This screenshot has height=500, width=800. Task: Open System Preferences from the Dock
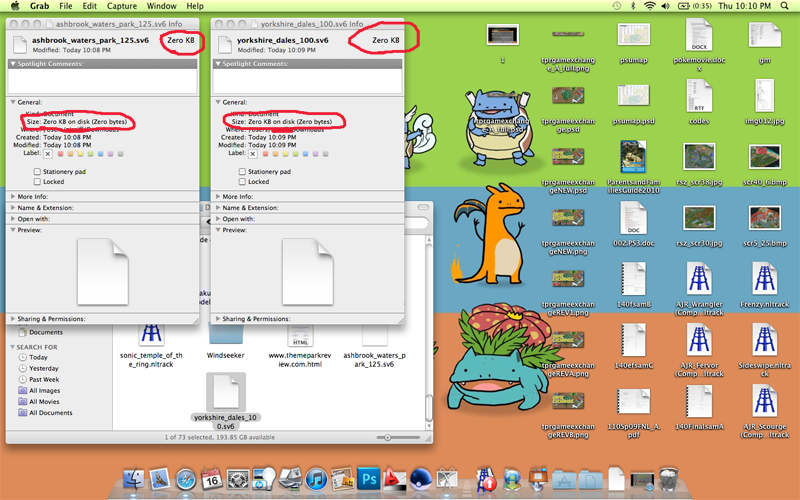pyautogui.click(x=237, y=480)
